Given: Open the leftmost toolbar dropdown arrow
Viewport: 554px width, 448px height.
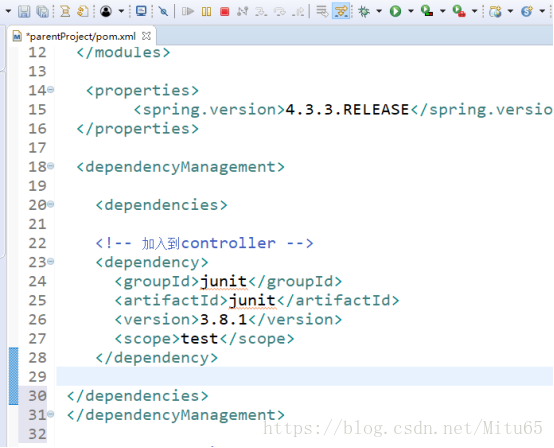Looking at the screenshot, I should [8, 11].
